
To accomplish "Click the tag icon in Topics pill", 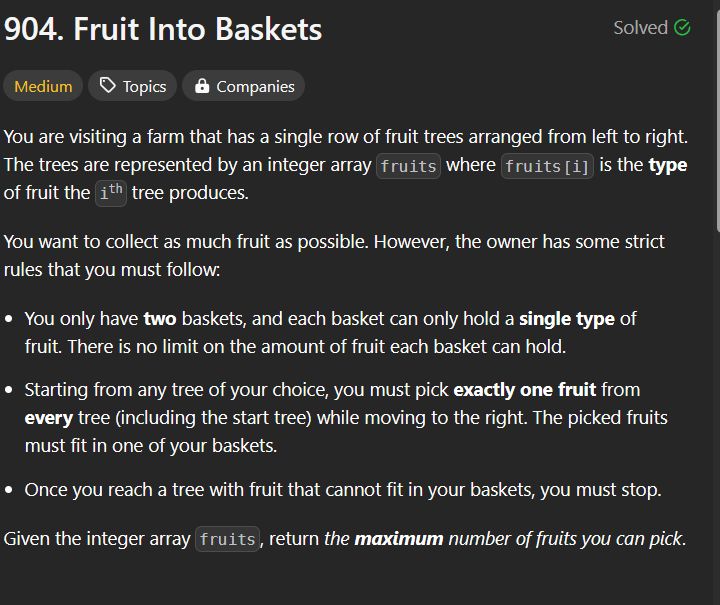I will 107,85.
